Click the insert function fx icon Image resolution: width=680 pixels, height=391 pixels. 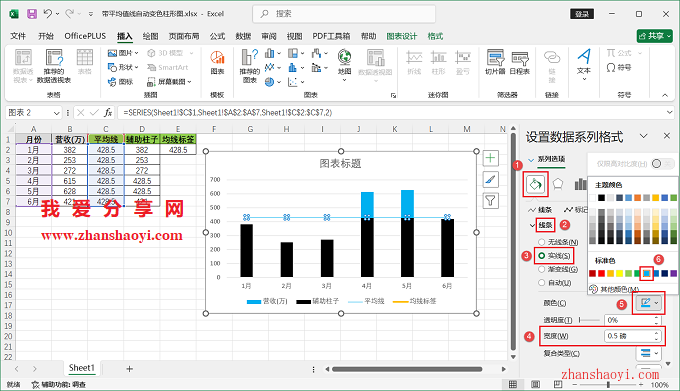[108, 113]
